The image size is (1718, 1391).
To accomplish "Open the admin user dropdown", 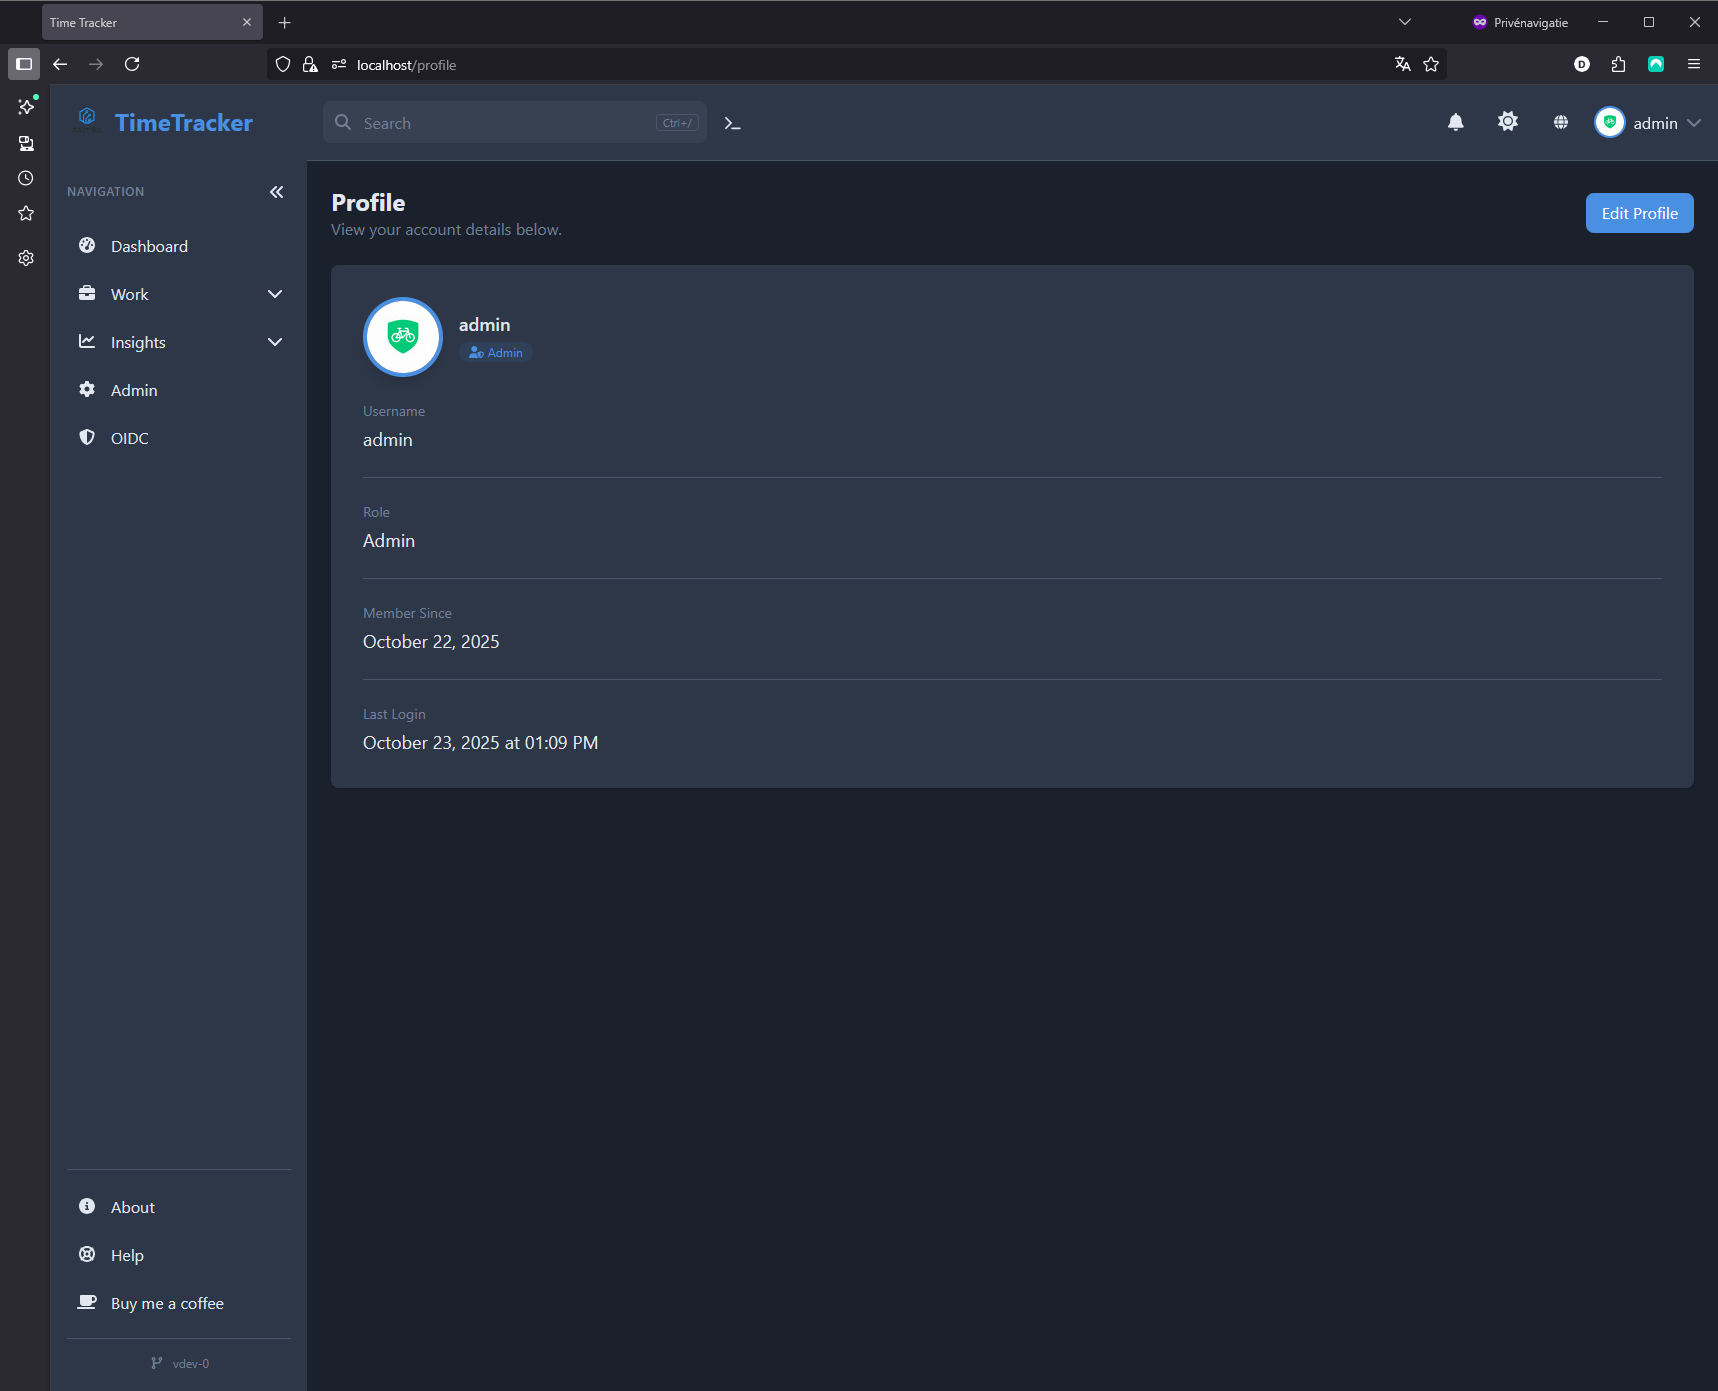I will pyautogui.click(x=1647, y=123).
